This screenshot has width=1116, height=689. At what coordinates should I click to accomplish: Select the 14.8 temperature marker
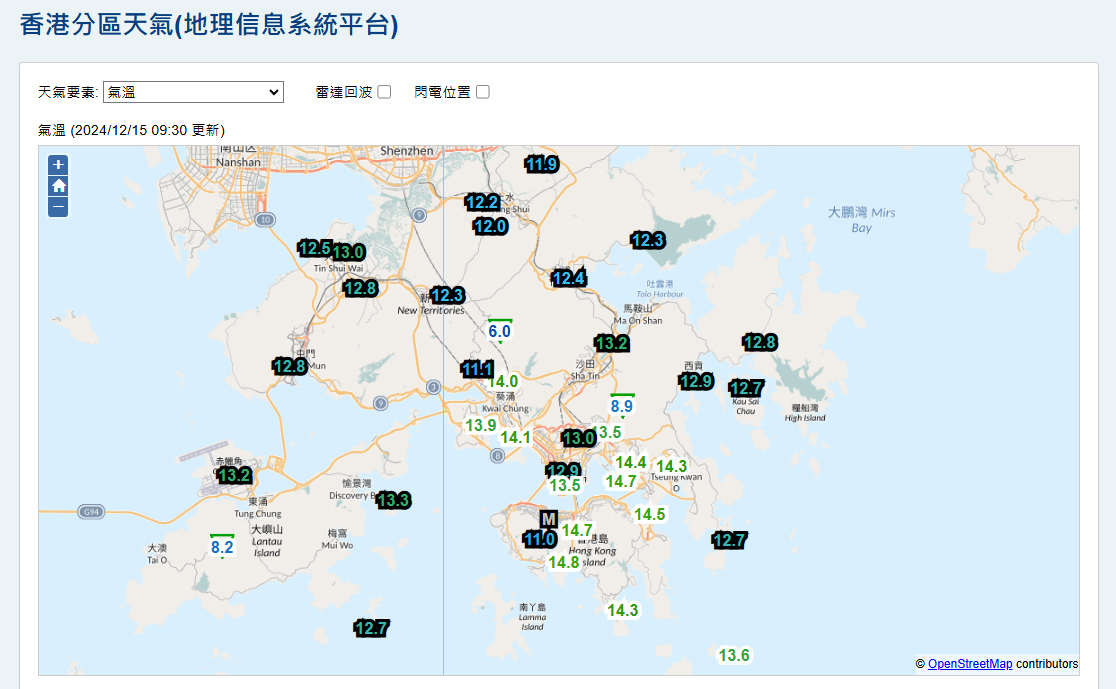[563, 562]
